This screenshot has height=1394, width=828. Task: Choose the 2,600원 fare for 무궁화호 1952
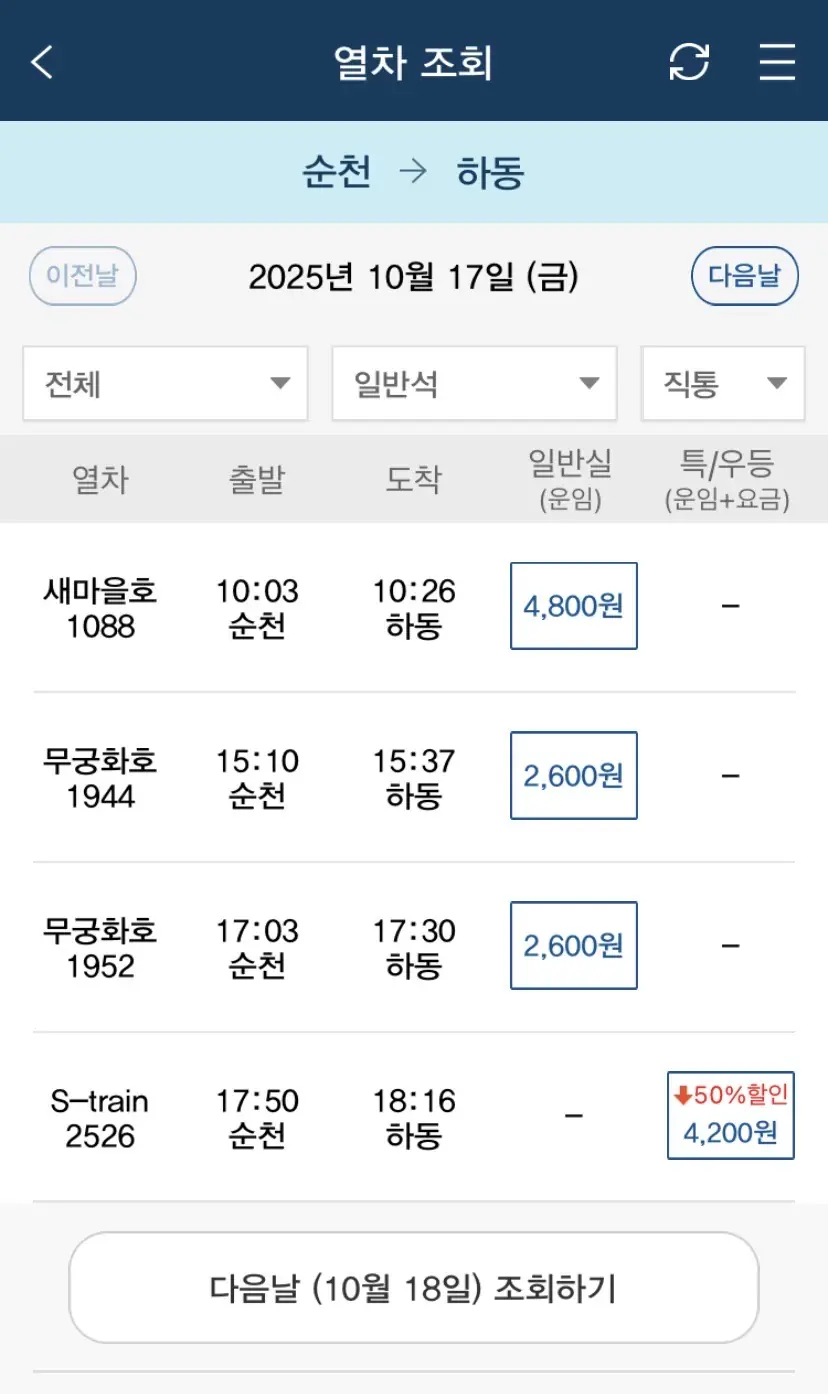[574, 946]
